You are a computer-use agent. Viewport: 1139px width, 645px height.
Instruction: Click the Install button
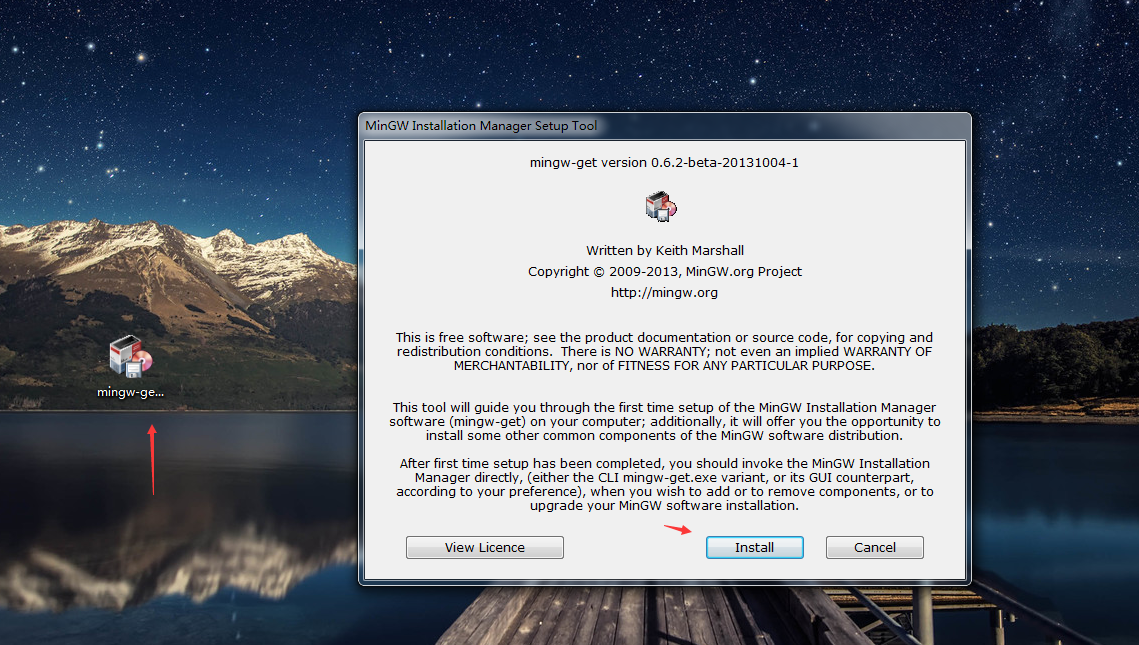click(754, 548)
